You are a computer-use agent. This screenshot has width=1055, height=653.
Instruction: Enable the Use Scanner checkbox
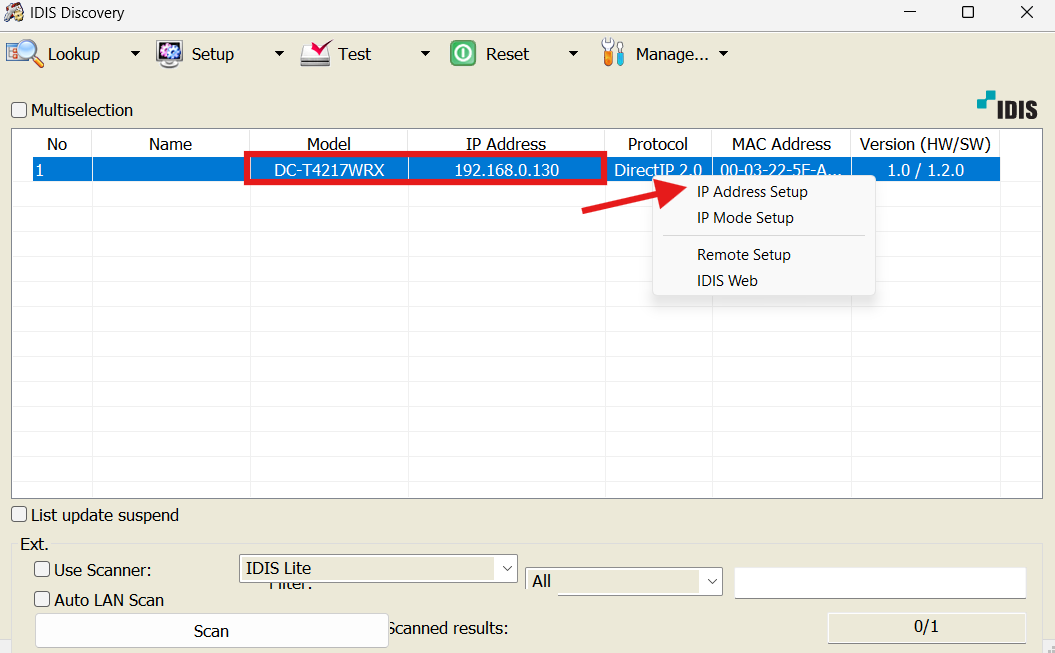click(42, 570)
